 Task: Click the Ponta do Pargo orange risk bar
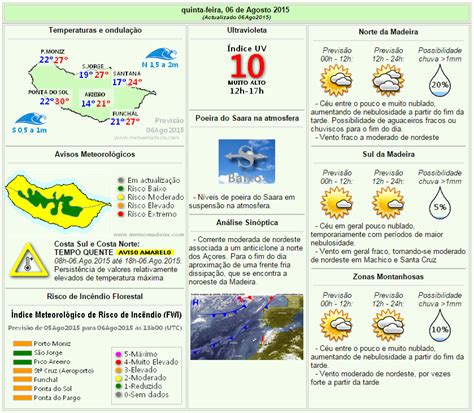tap(22, 398)
